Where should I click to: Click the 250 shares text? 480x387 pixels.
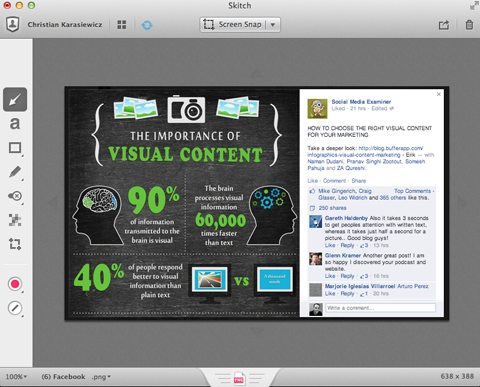pyautogui.click(x=332, y=208)
